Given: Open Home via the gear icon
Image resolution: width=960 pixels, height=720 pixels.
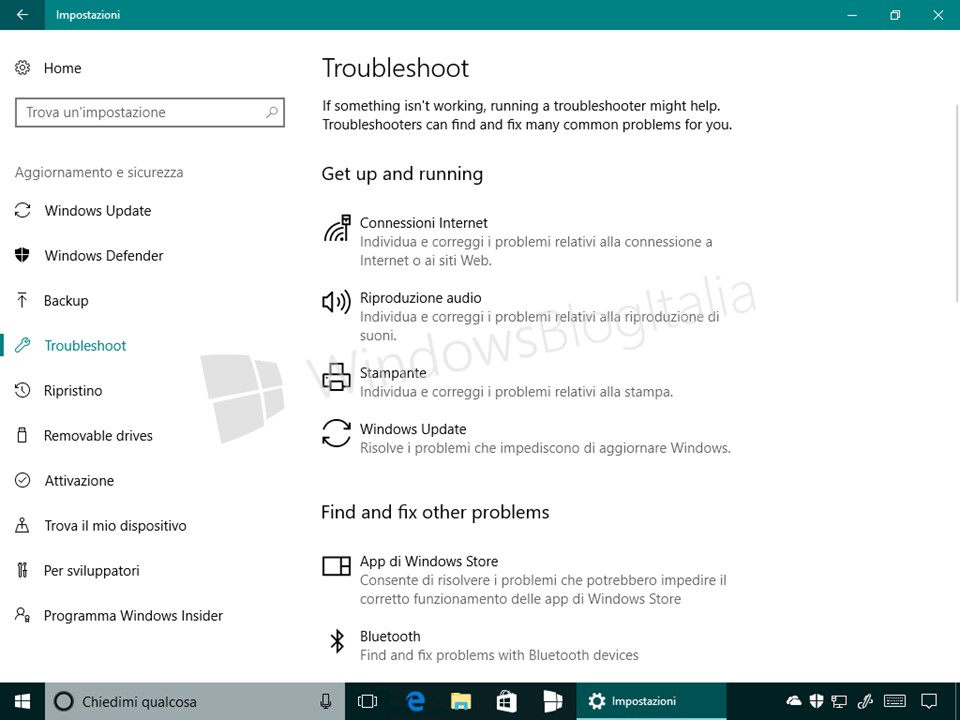Looking at the screenshot, I should pyautogui.click(x=23, y=68).
